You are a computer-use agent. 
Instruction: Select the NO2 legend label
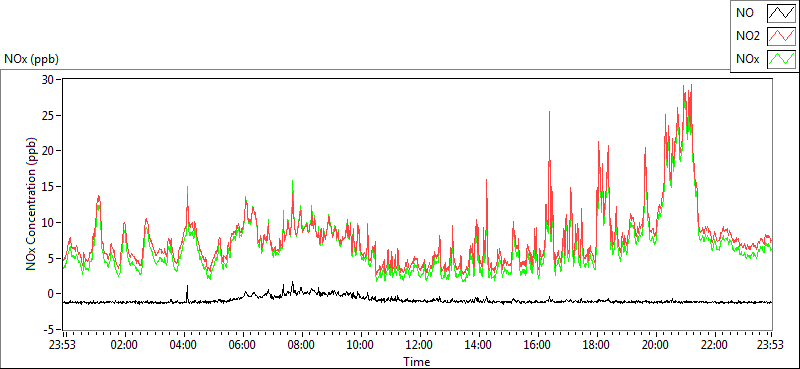(748, 37)
